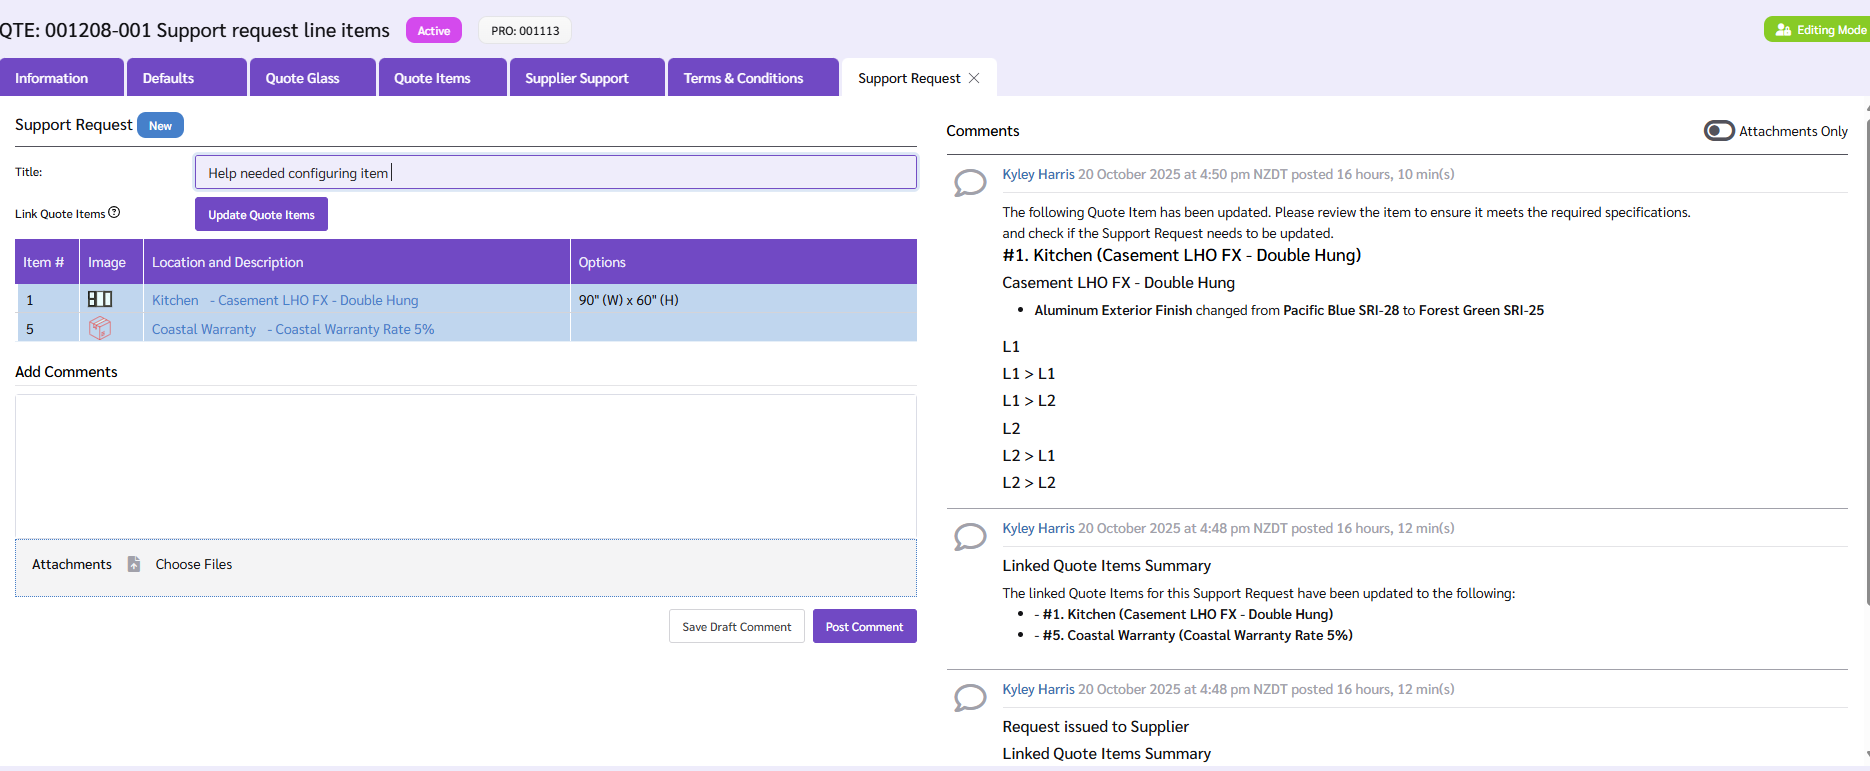Click the speech bubble on Linked Quote Items comment
Image resolution: width=1870 pixels, height=771 pixels.
tap(969, 537)
